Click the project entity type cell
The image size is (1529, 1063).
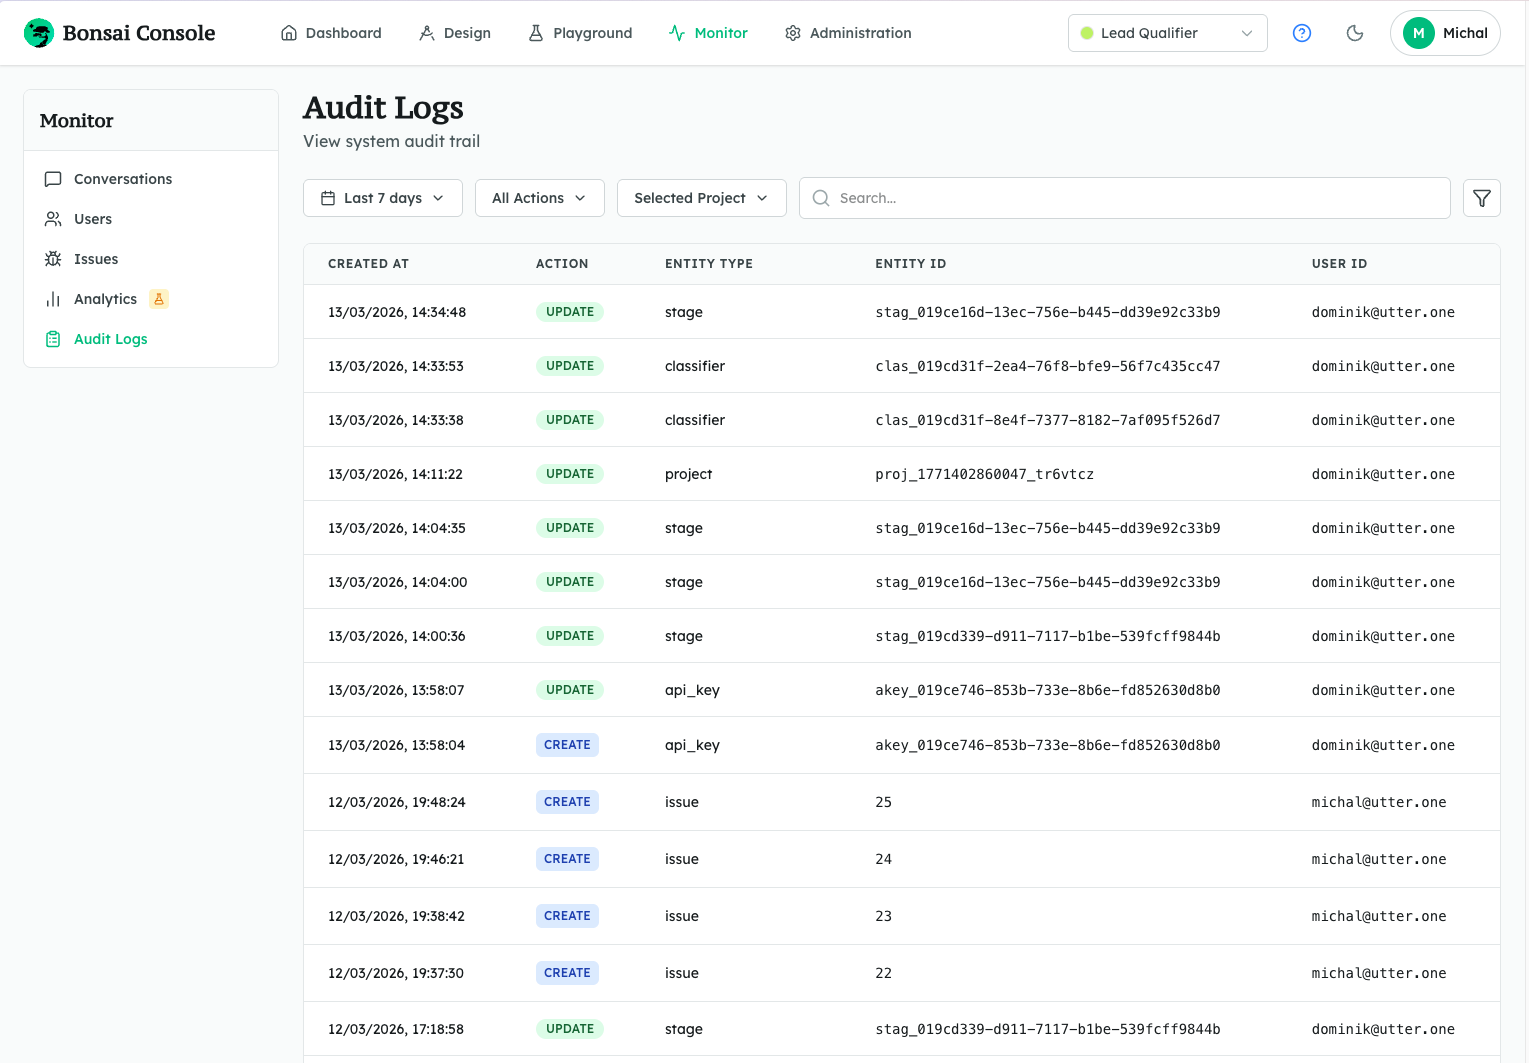point(689,474)
